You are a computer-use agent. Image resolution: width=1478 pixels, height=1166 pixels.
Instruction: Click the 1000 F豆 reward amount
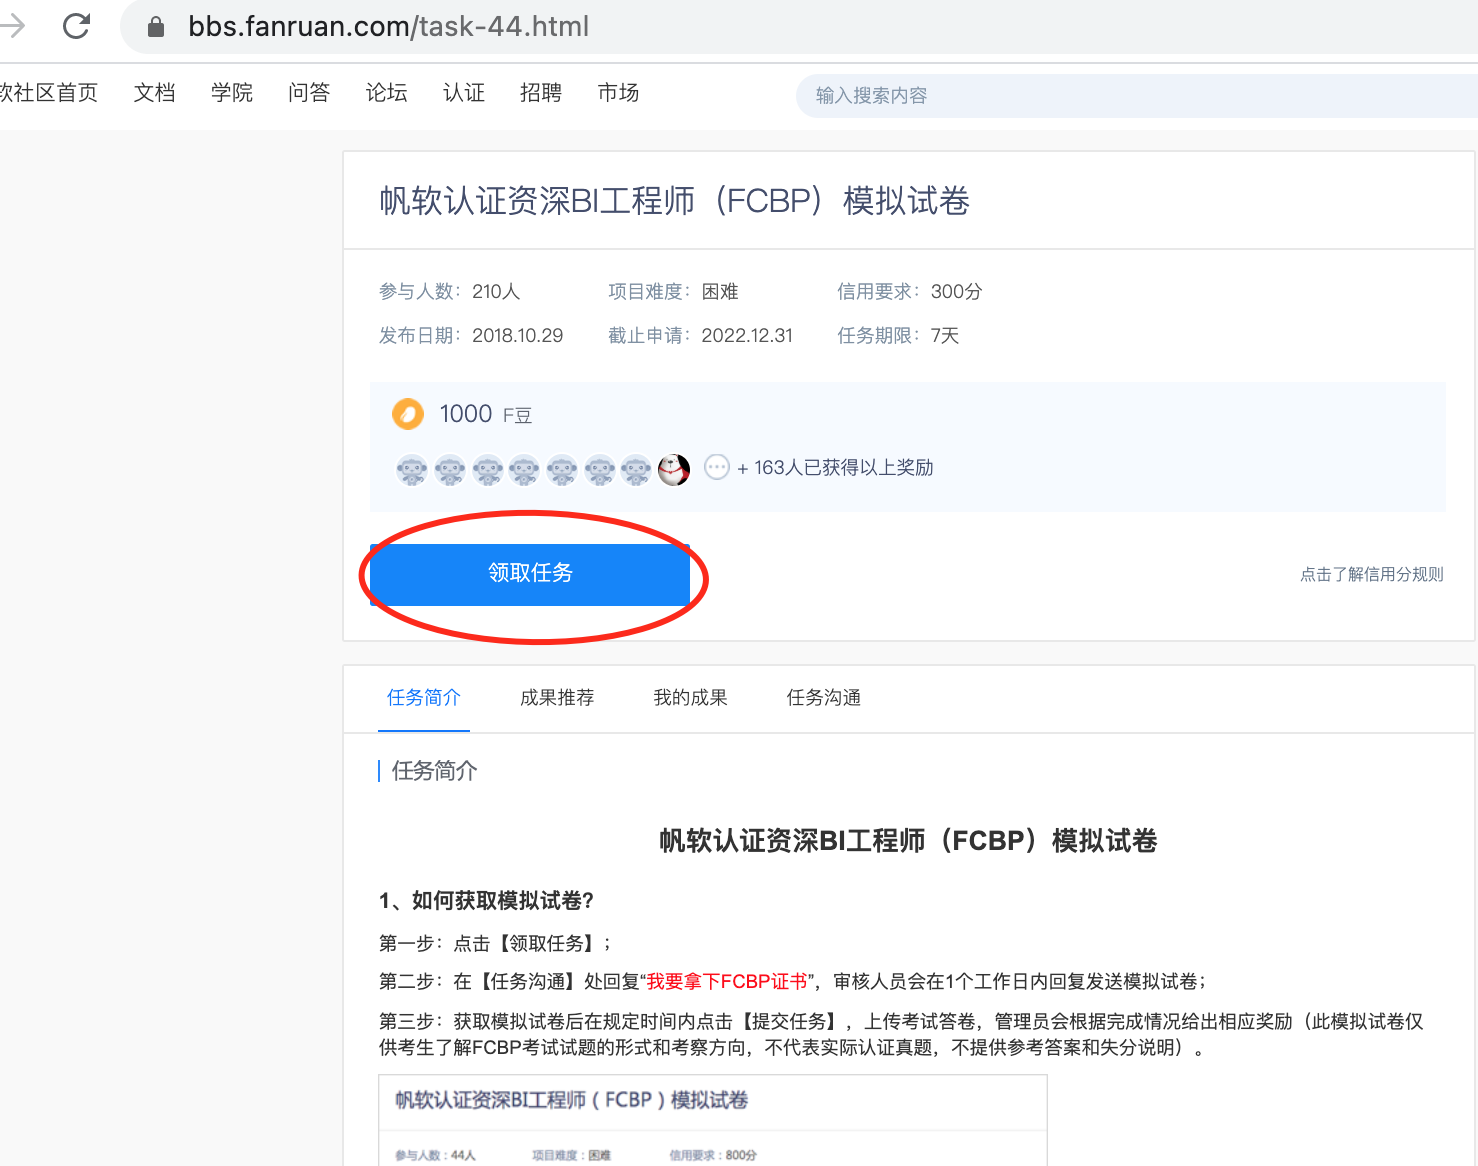pyautogui.click(x=486, y=414)
